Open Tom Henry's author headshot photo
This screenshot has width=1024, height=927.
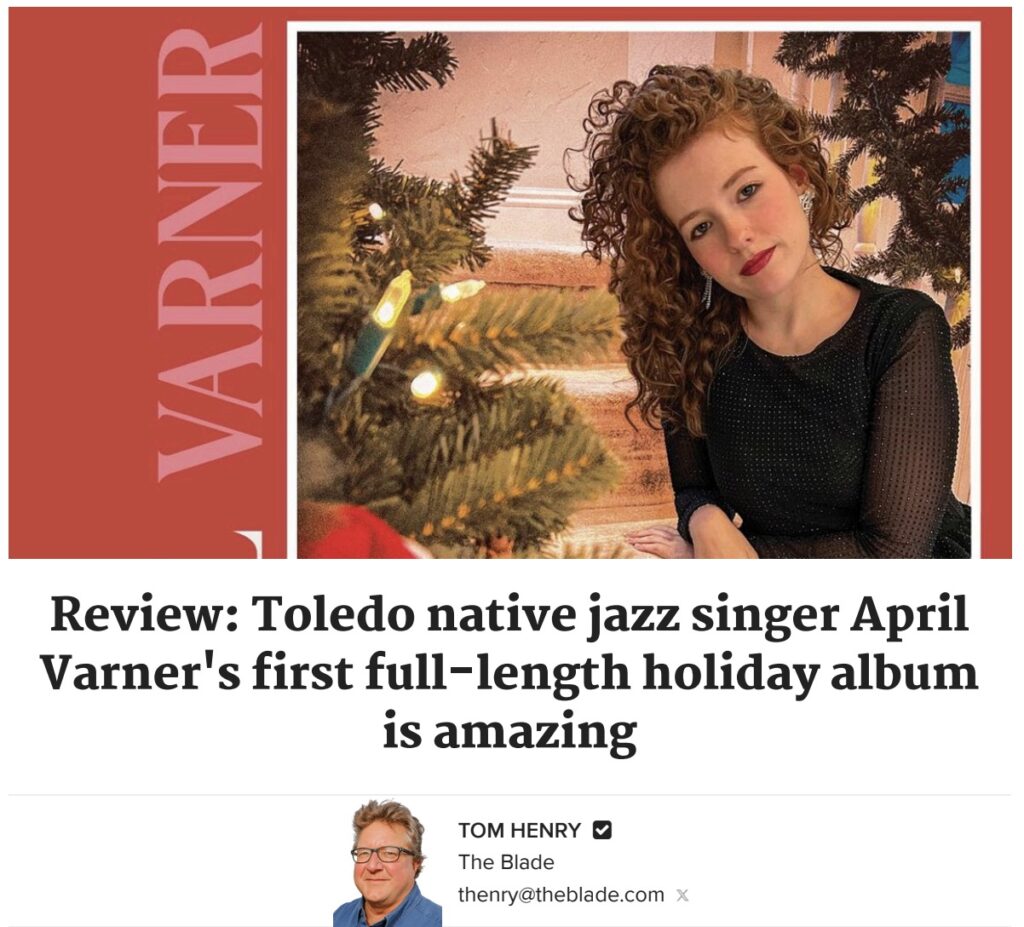coord(387,862)
